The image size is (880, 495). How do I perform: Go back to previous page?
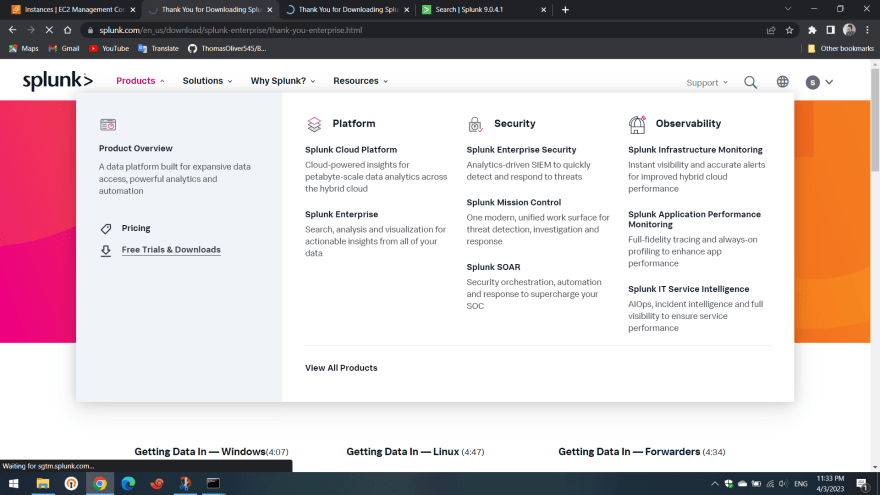coord(12,30)
